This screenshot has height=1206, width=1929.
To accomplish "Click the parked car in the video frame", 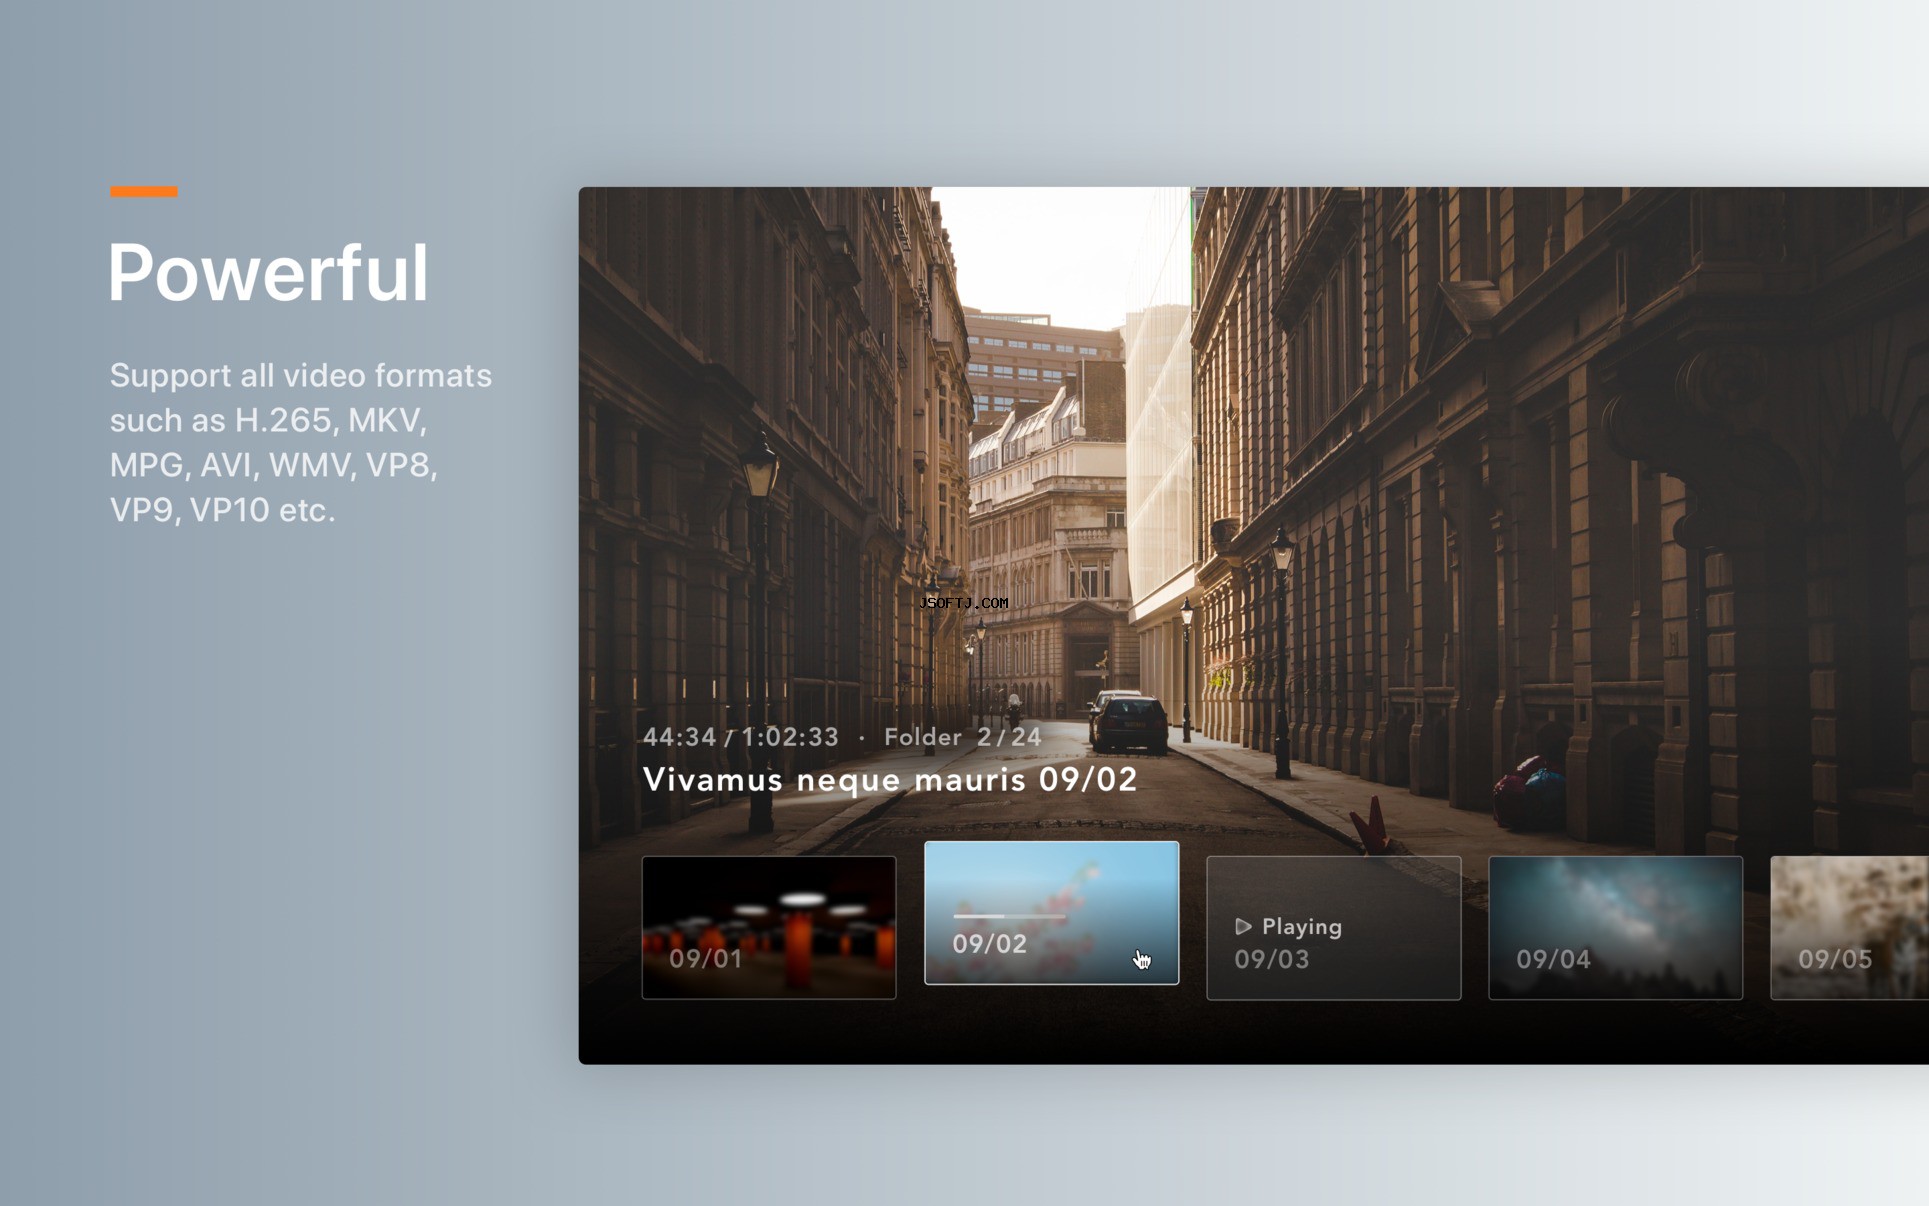I will coord(1127,722).
